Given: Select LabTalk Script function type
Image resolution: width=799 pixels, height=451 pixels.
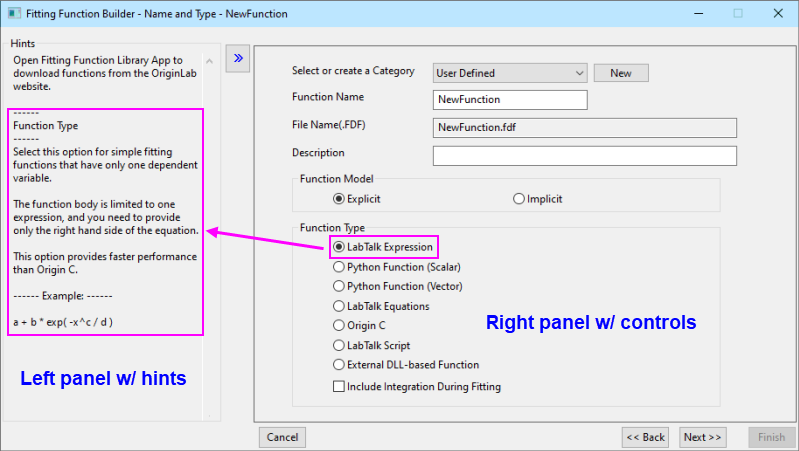Looking at the screenshot, I should pos(339,345).
